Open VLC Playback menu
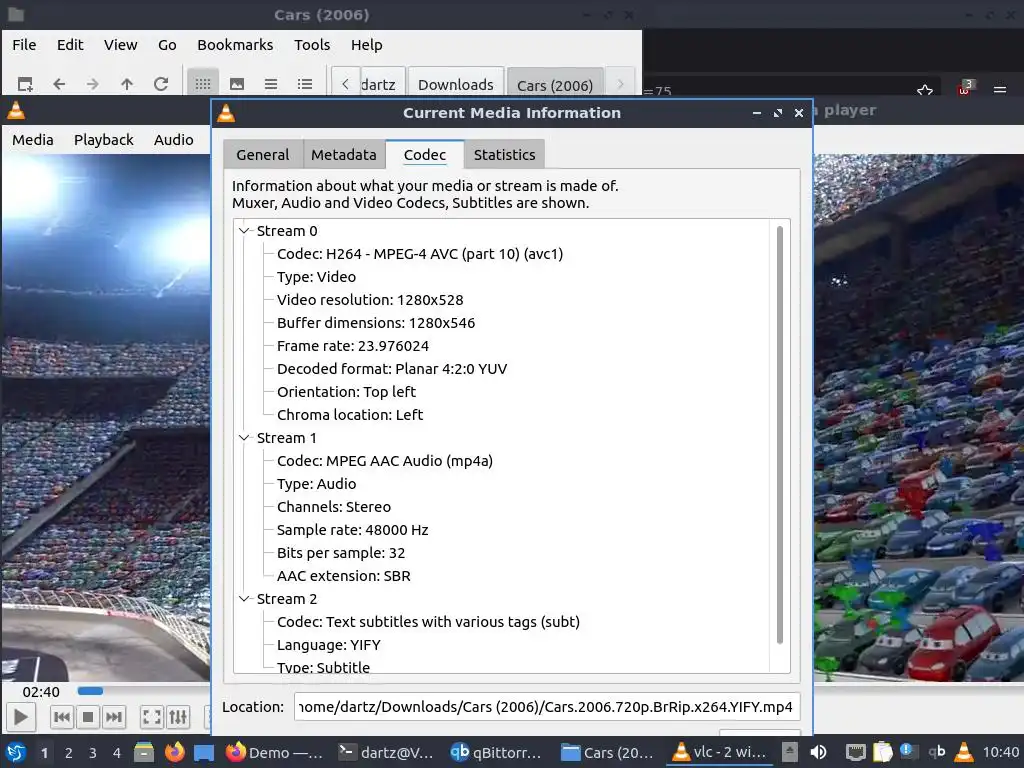The image size is (1024, 768). coord(103,140)
